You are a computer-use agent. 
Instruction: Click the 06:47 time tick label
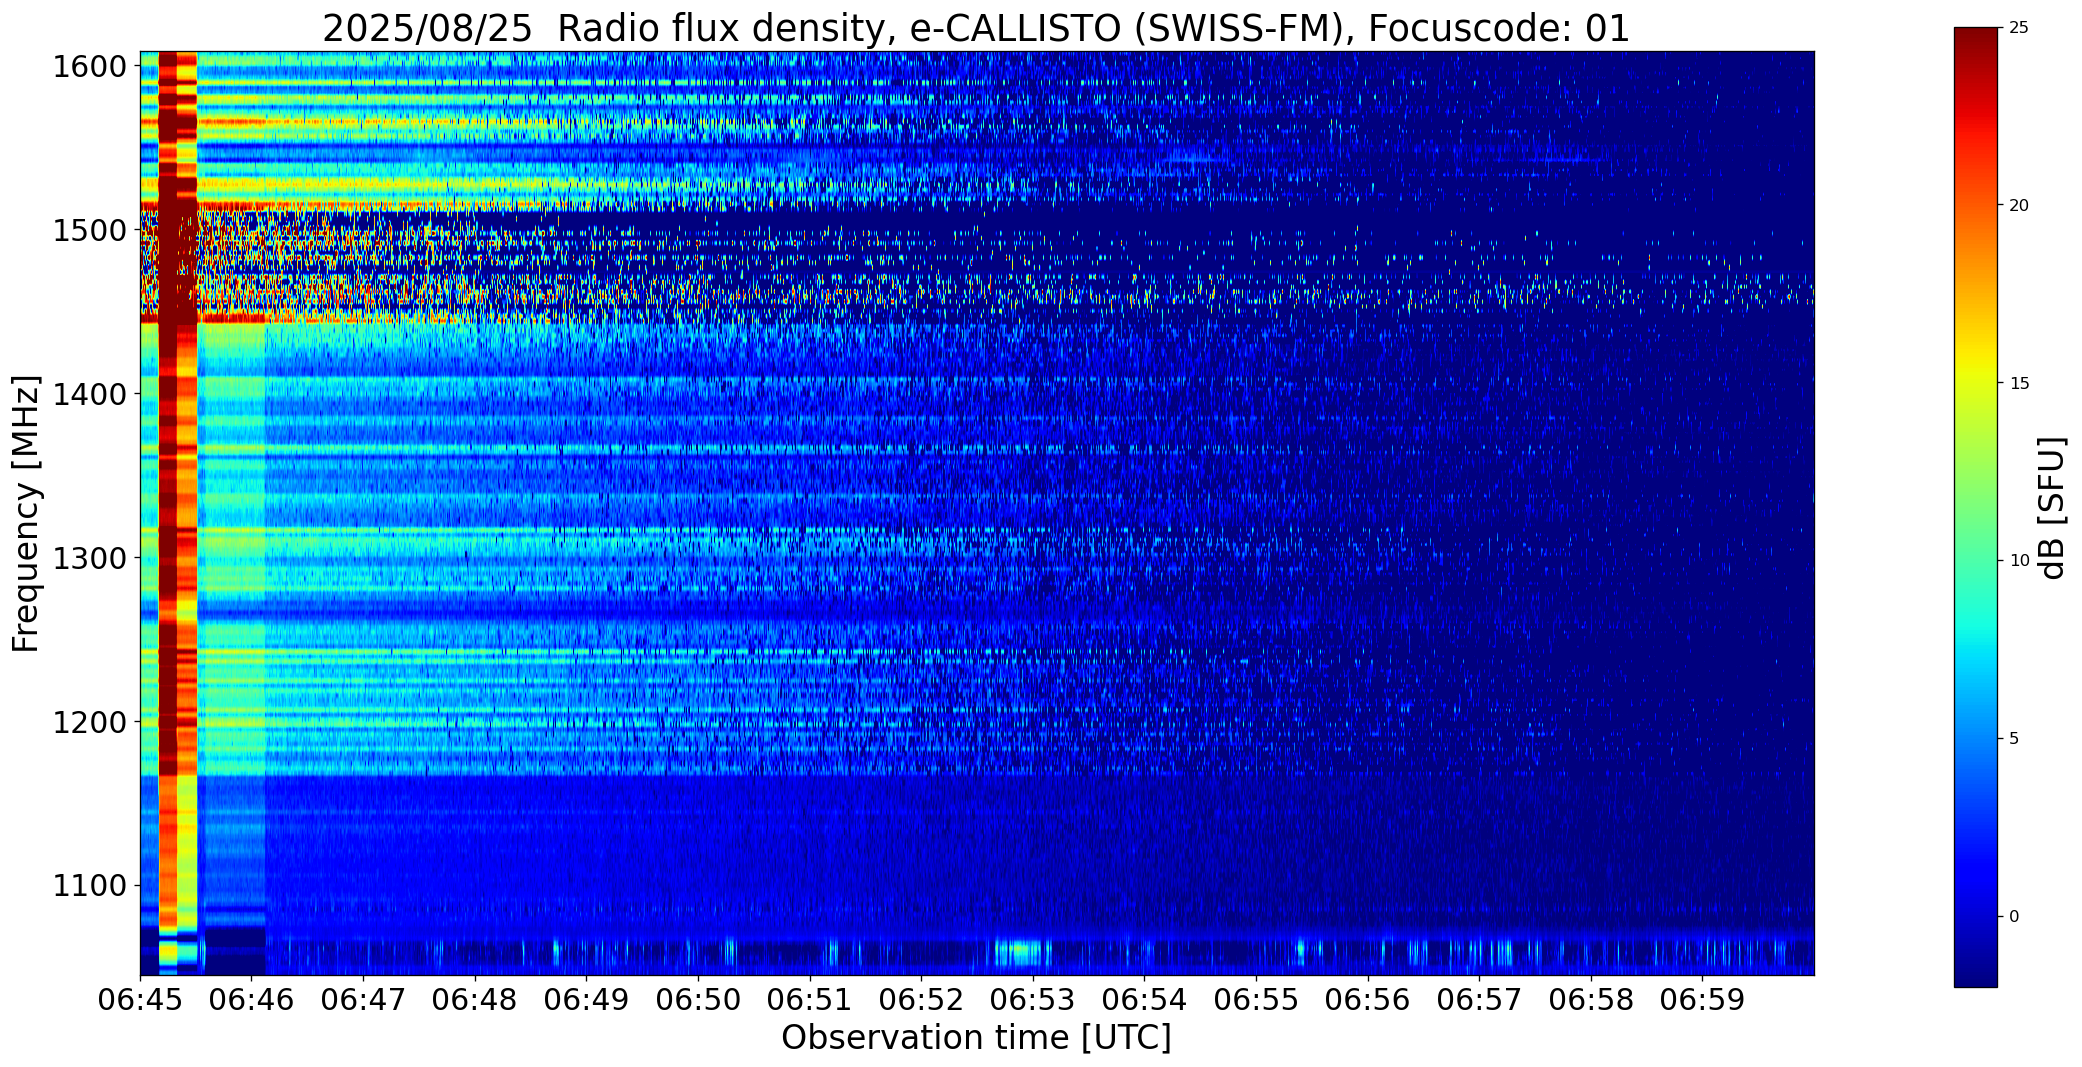click(x=364, y=1000)
